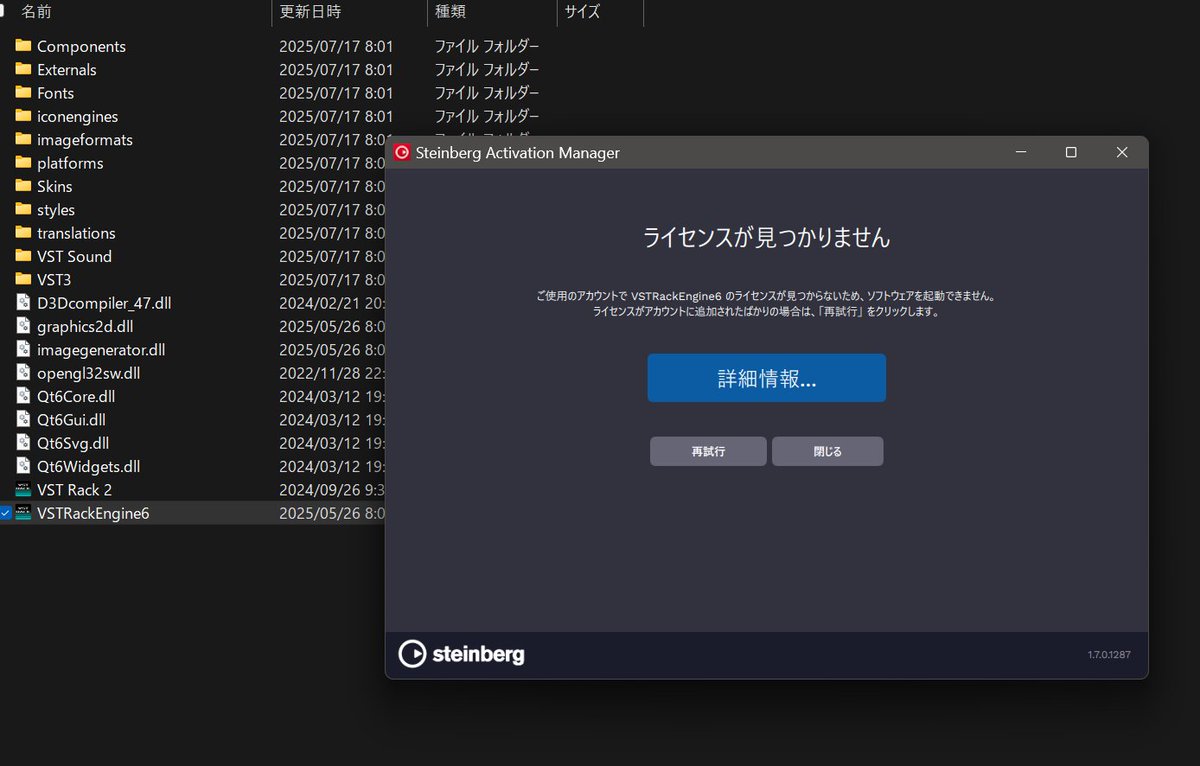Select the VST Sound file name

(74, 256)
